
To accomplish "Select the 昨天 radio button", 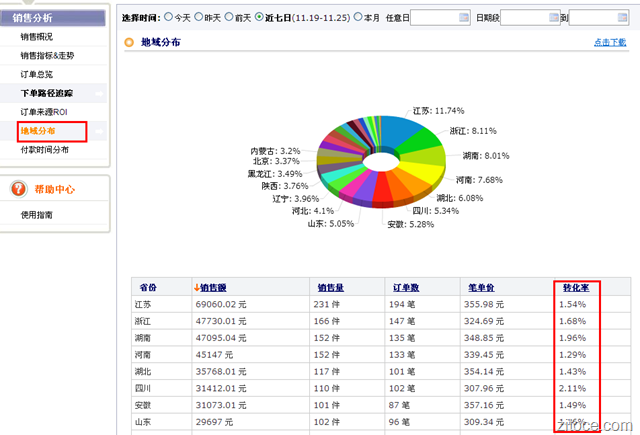I will click(x=199, y=17).
